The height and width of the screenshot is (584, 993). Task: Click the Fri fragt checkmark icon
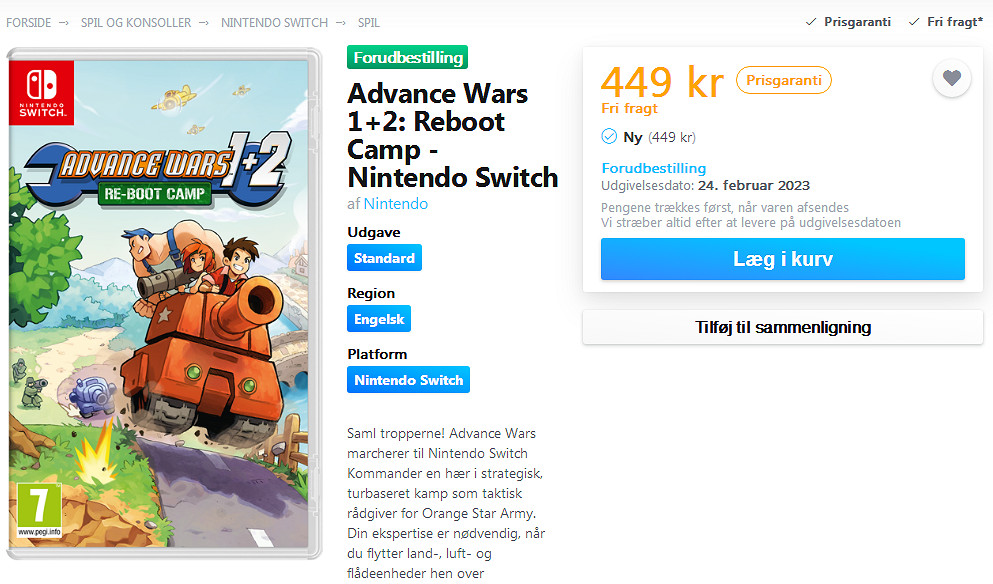[x=914, y=22]
